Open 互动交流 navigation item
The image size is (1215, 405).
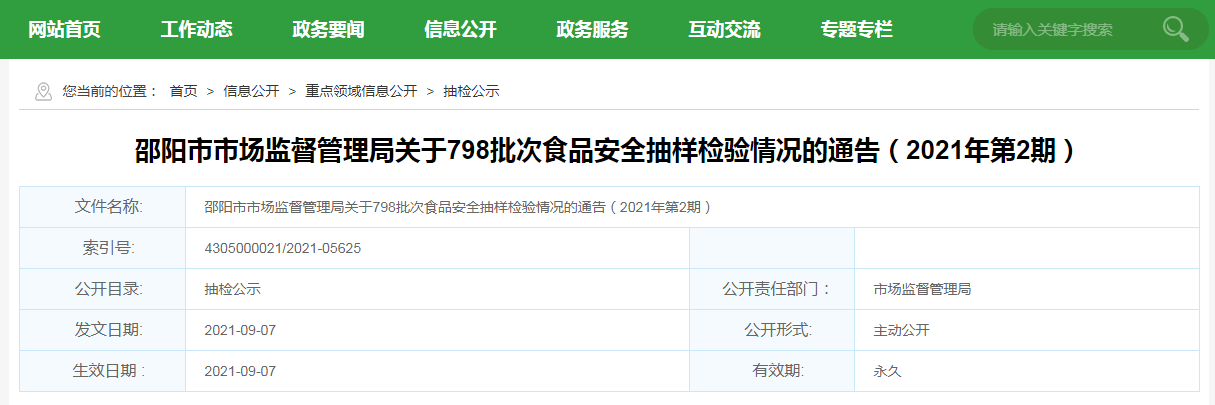pos(725,29)
